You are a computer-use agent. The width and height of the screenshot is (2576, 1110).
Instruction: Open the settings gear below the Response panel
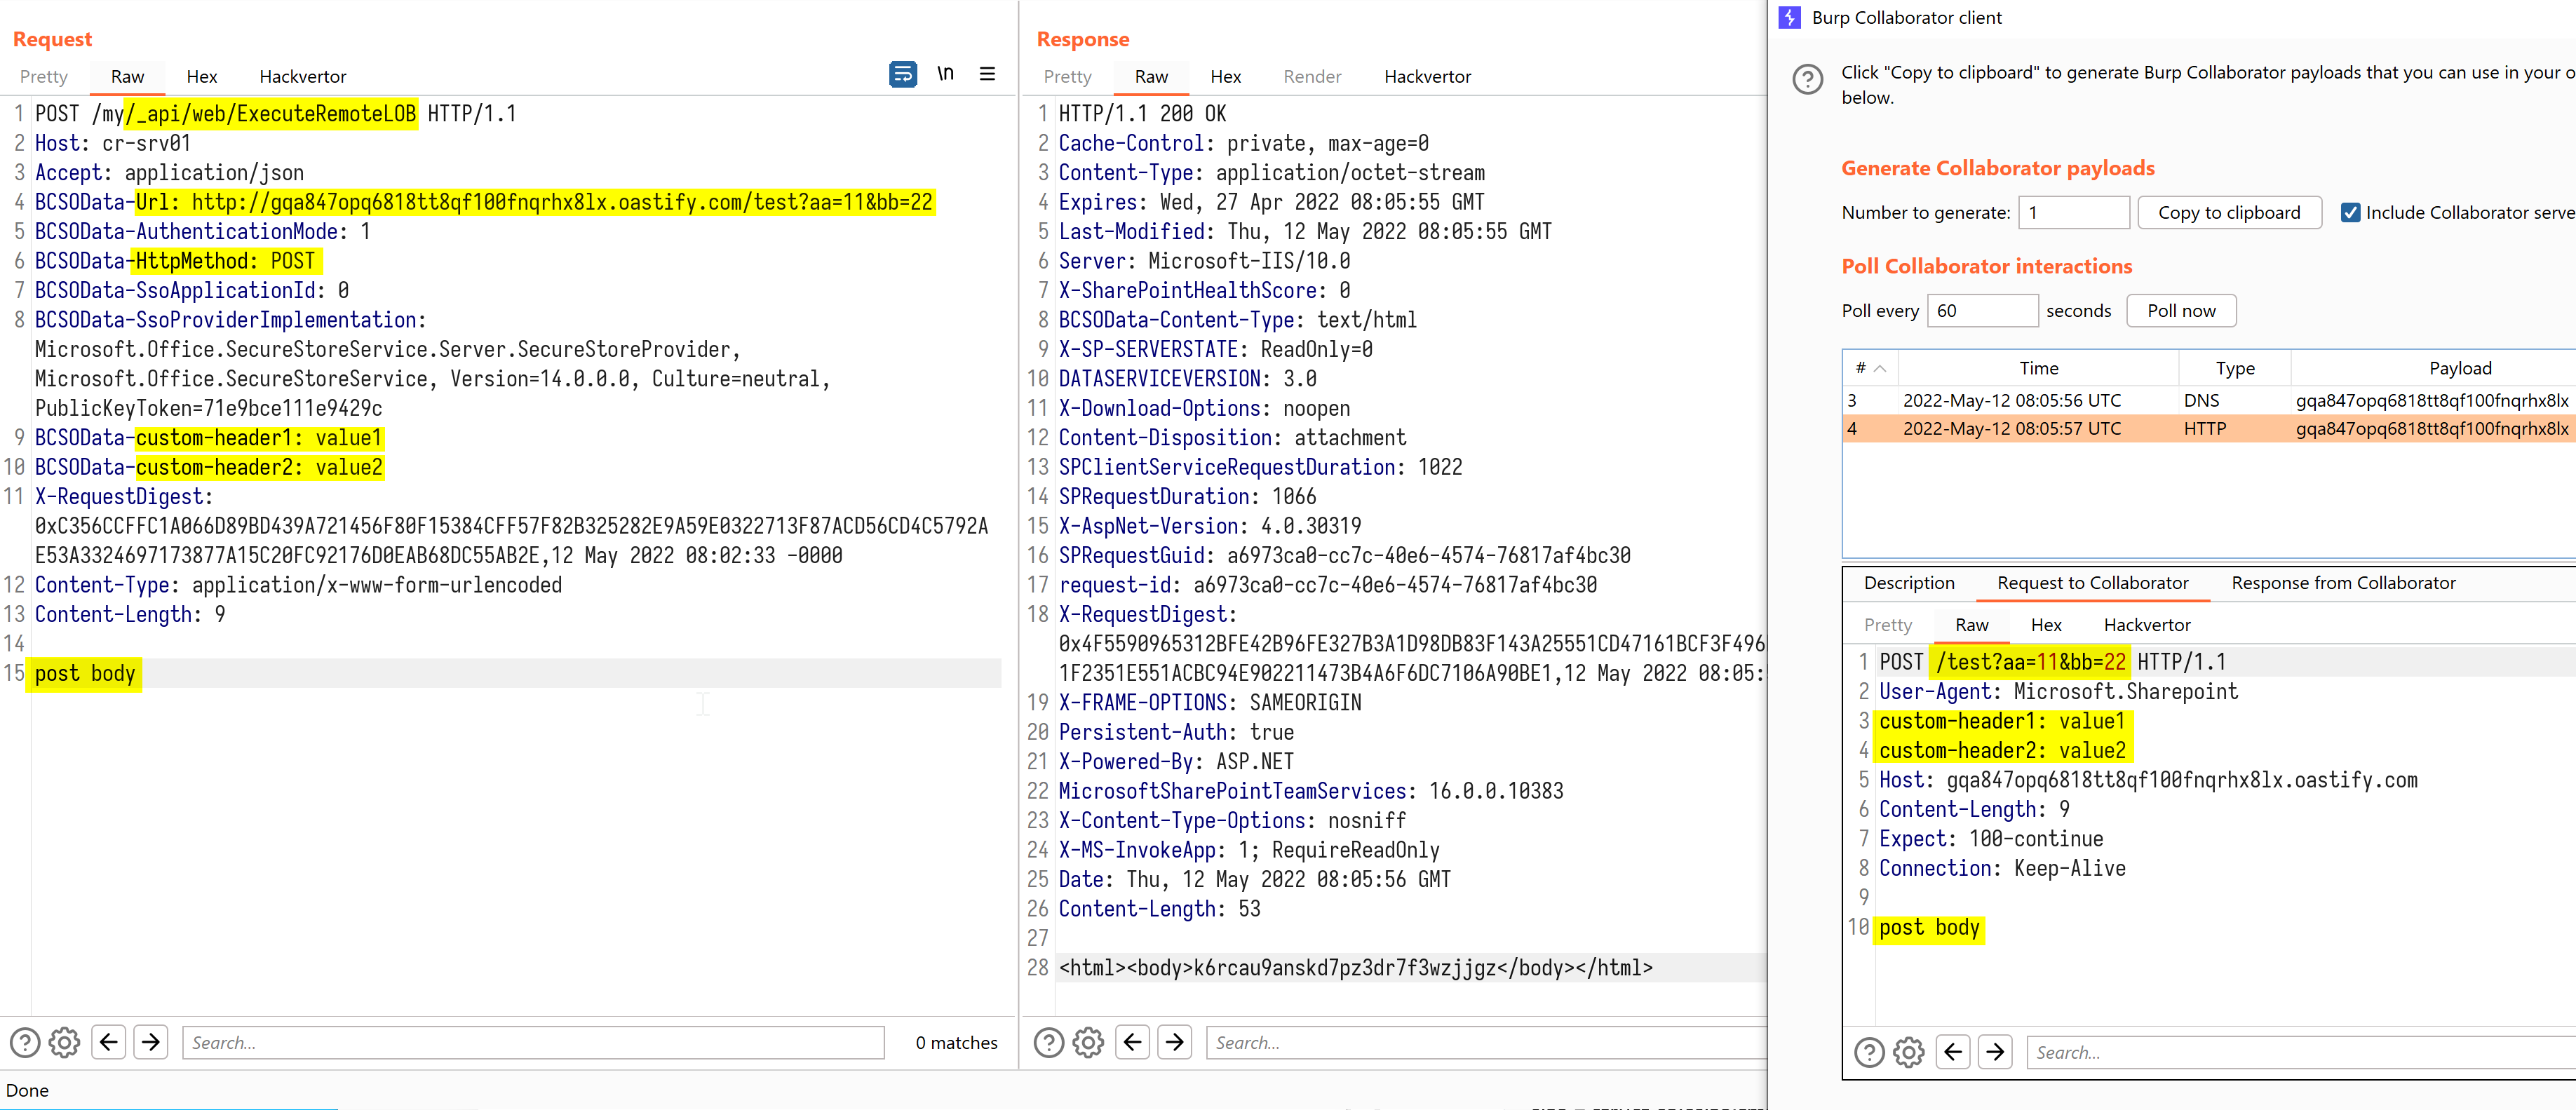pyautogui.click(x=1088, y=1042)
